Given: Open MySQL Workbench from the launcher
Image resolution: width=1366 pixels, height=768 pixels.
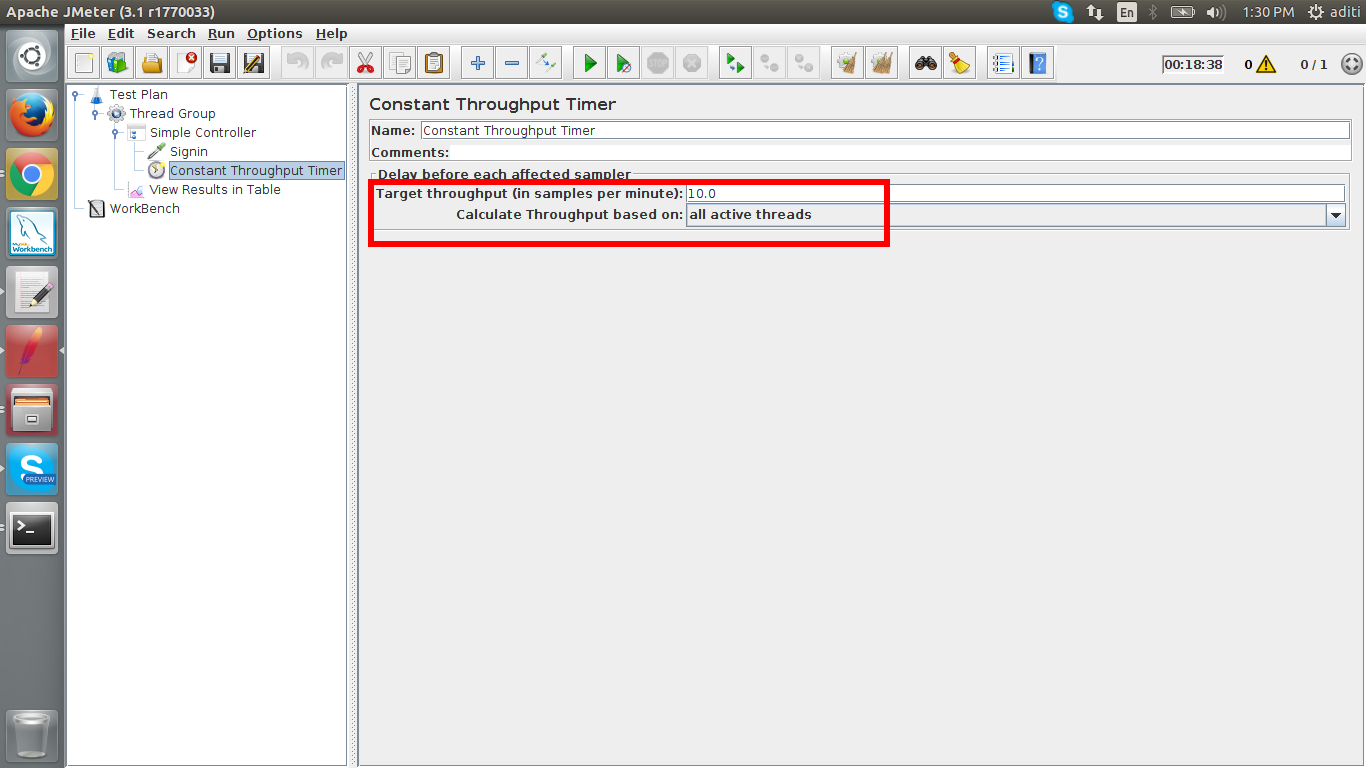Looking at the screenshot, I should click(x=32, y=234).
